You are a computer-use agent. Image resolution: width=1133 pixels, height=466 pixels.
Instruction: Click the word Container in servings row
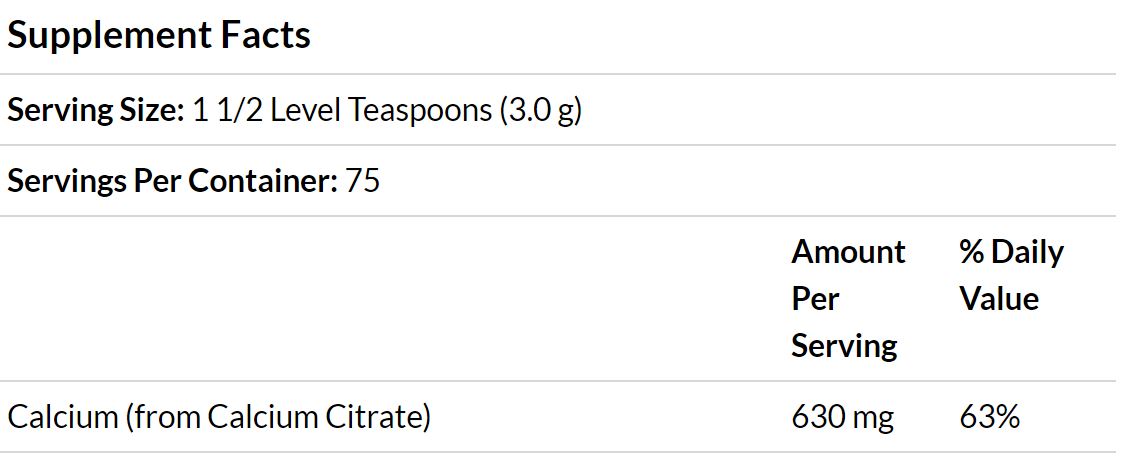tap(263, 181)
